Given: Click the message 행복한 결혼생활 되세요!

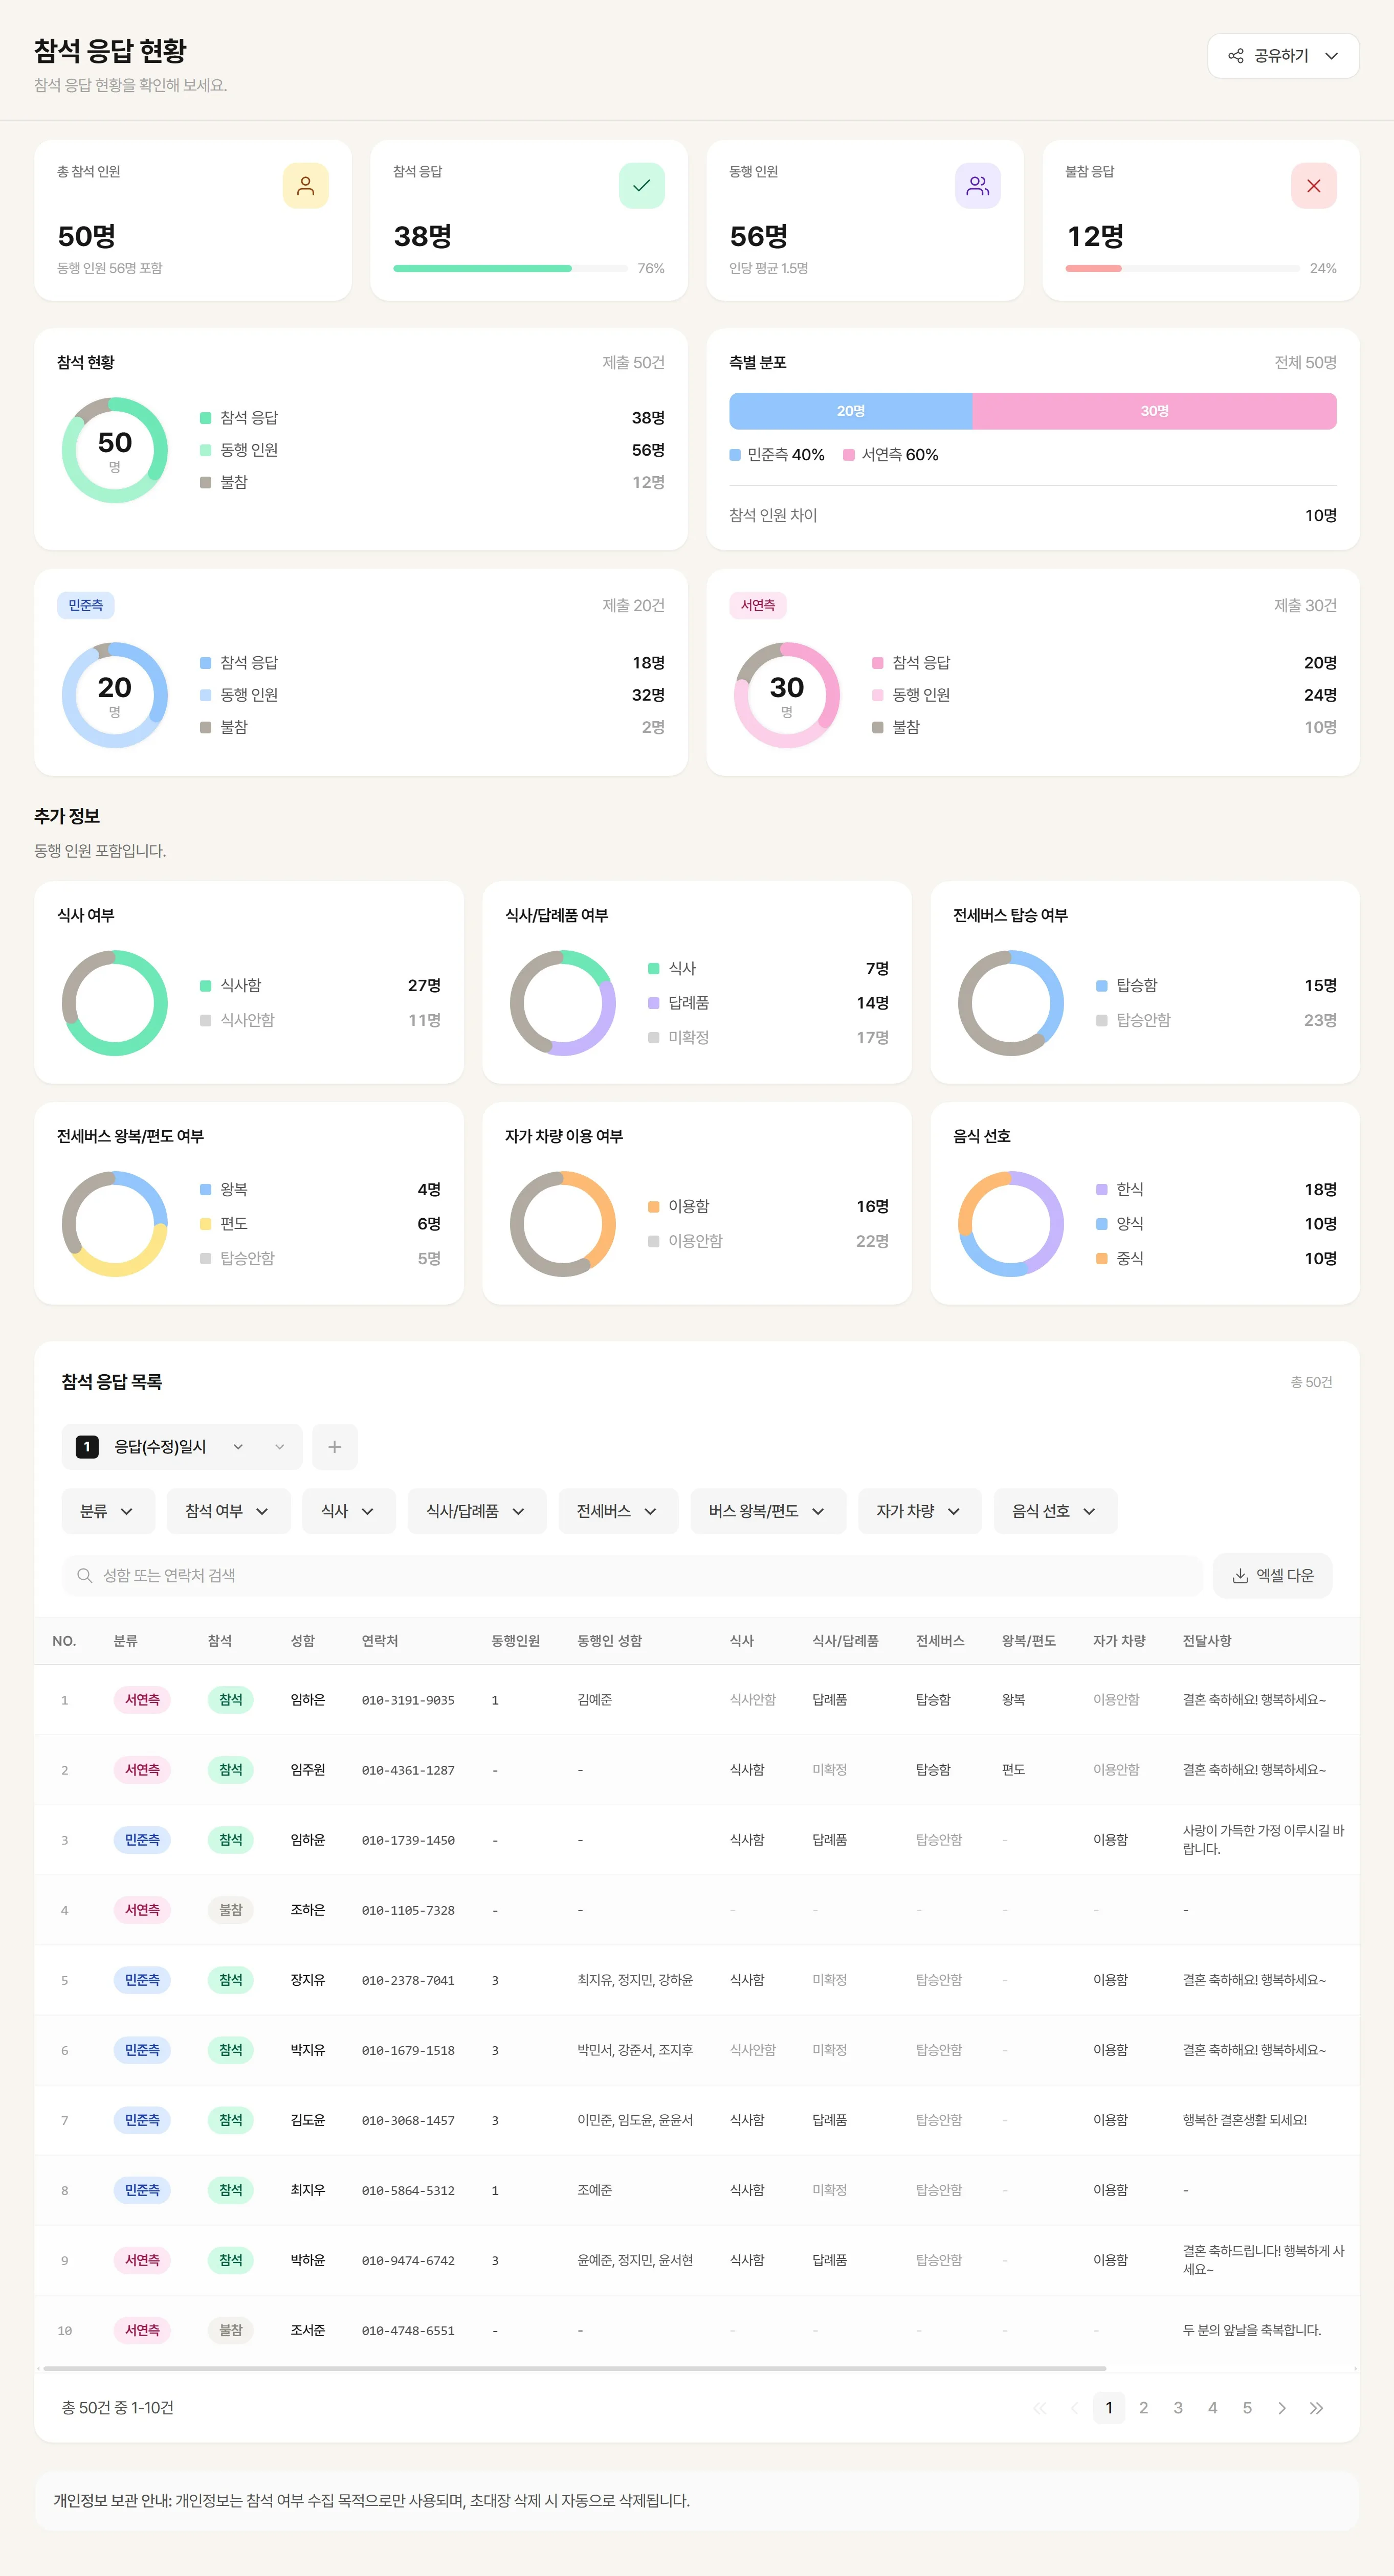Looking at the screenshot, I should point(1244,2120).
